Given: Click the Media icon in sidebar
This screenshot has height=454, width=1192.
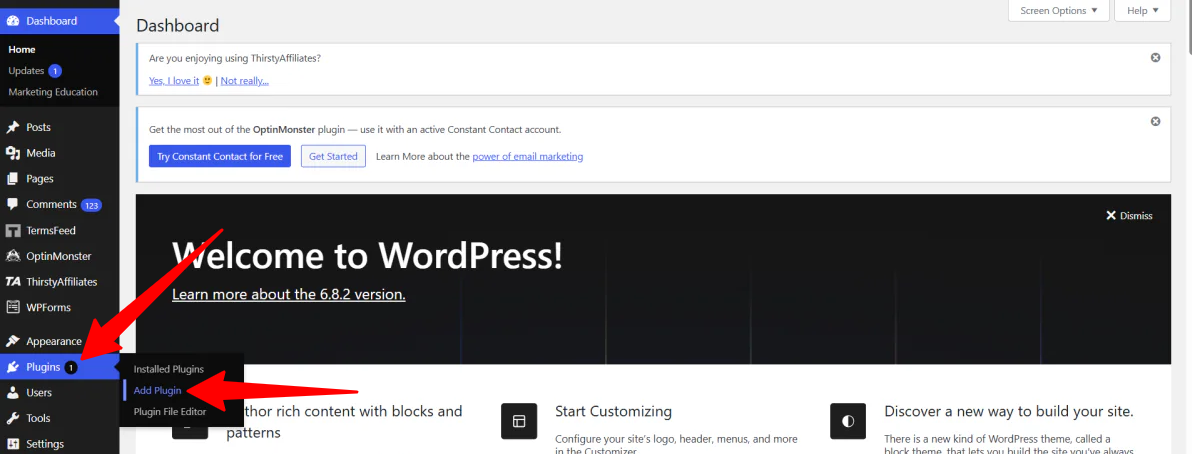Looking at the screenshot, I should (x=13, y=153).
